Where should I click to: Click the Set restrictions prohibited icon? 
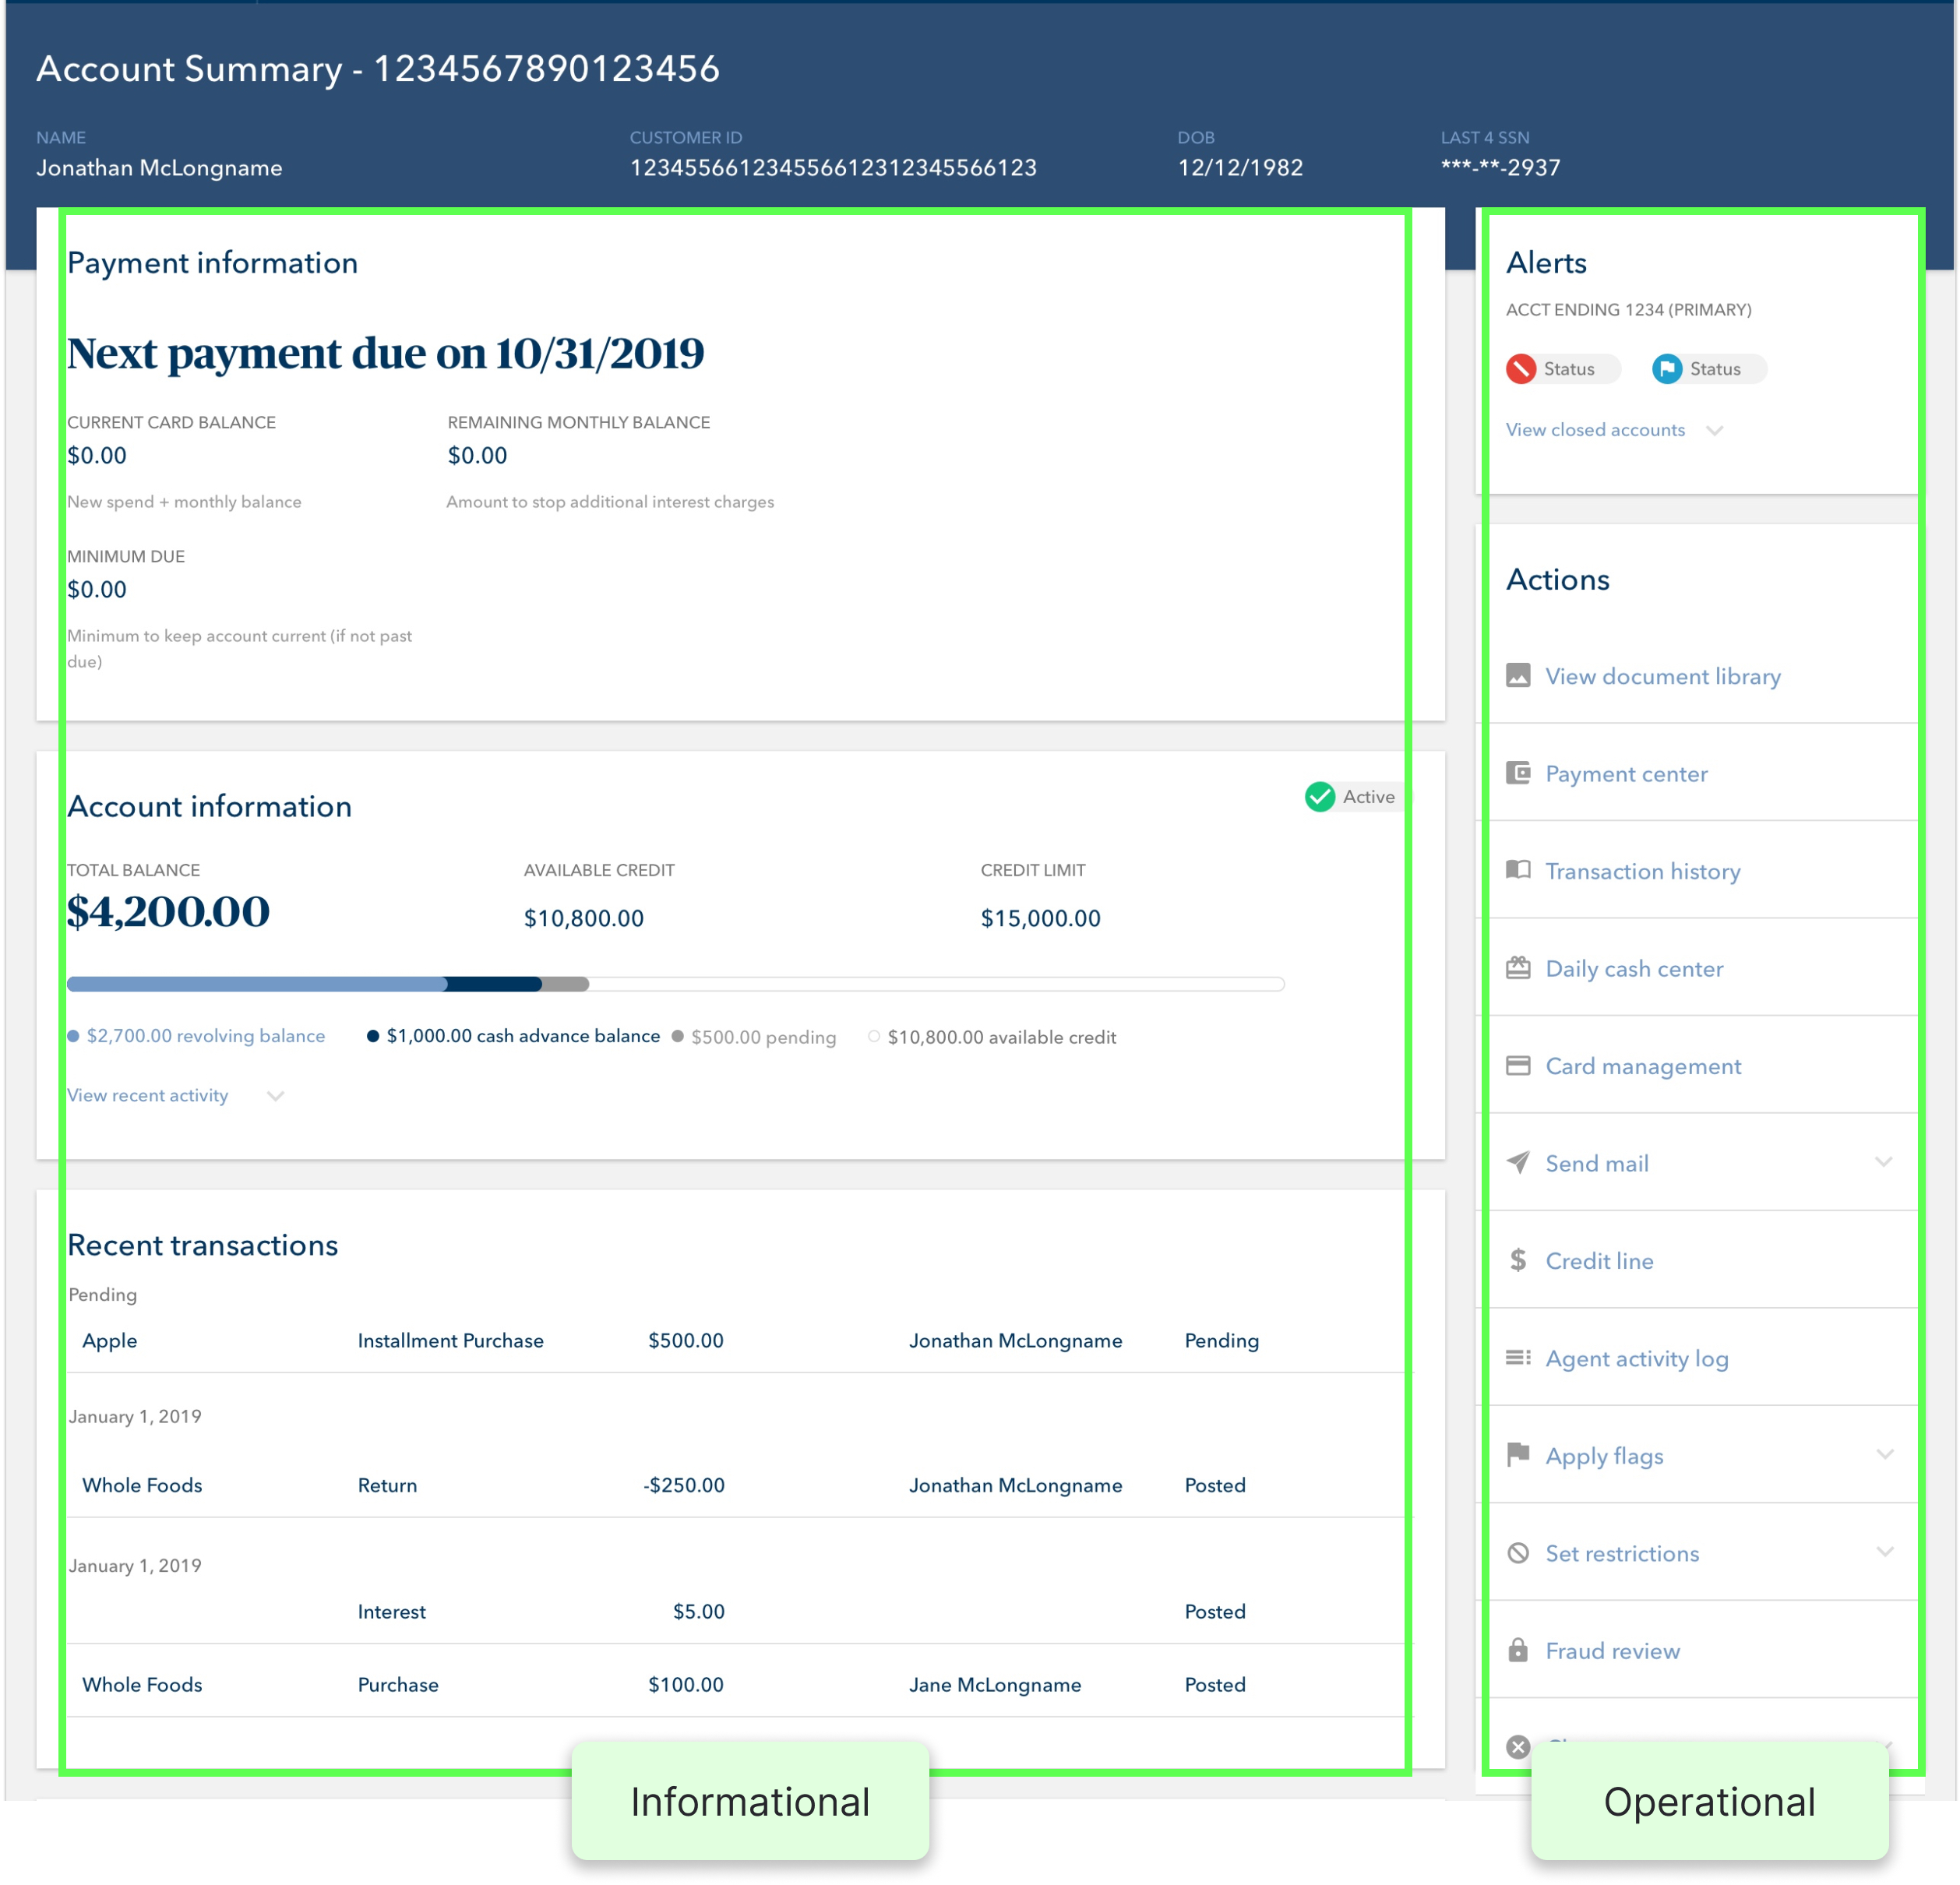(x=1518, y=1553)
